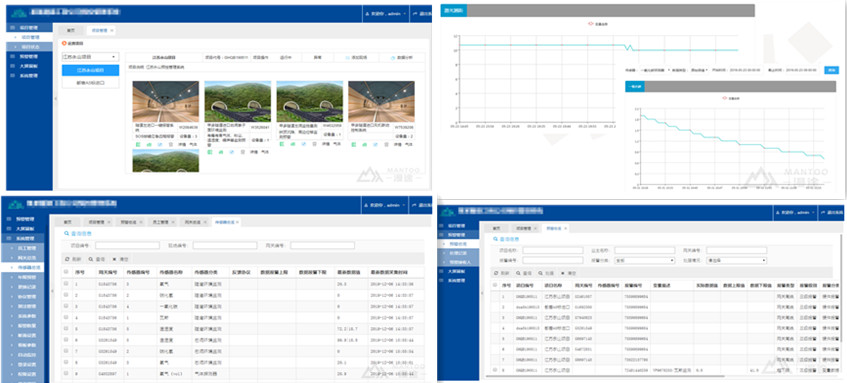This screenshot has height=383, width=847.
Task: Check the row 5 checkbox in sensor table
Action: (x=66, y=328)
